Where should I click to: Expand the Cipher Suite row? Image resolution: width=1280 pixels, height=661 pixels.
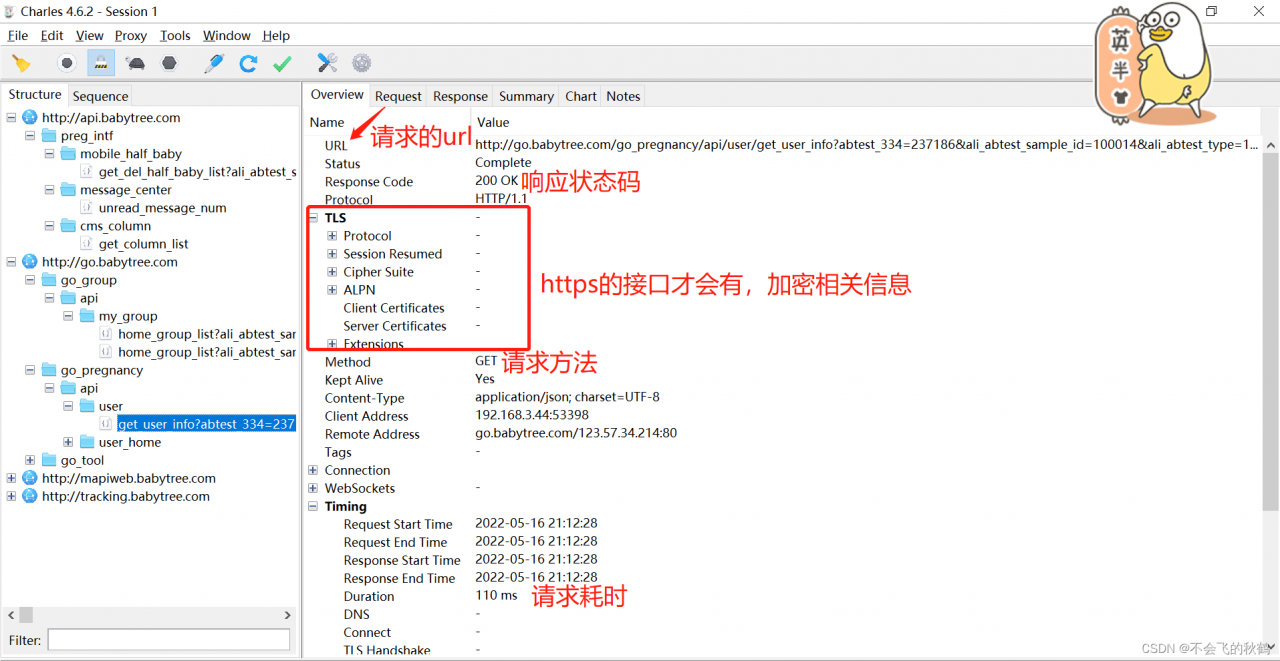[x=332, y=272]
